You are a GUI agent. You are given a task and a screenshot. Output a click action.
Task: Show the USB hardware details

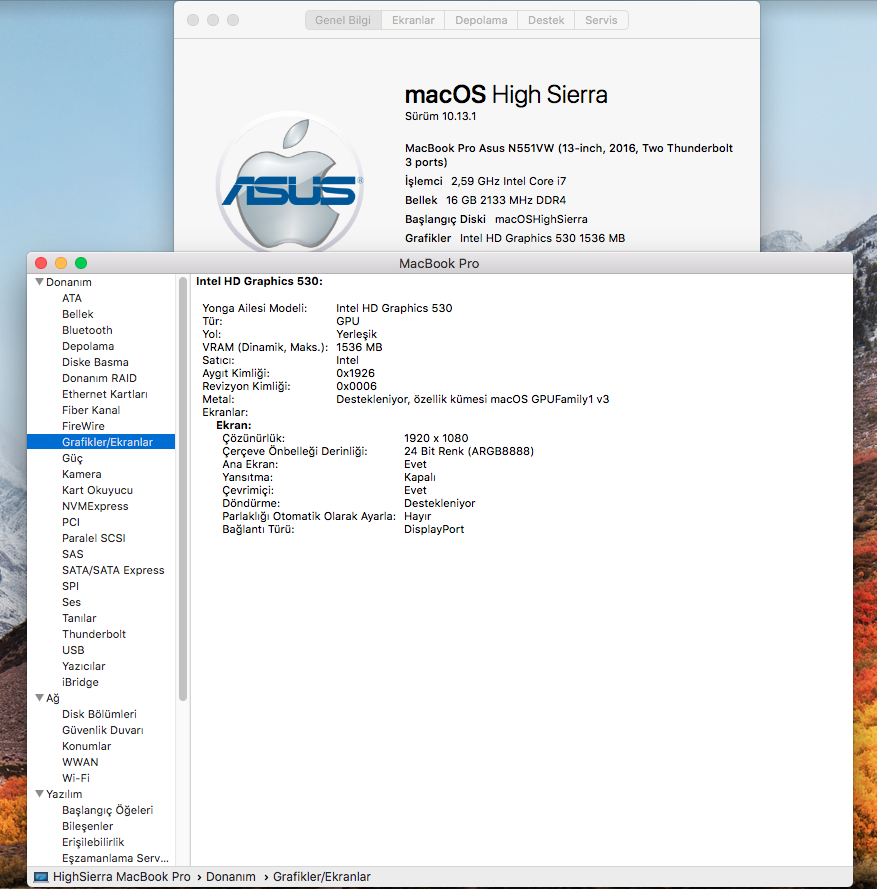73,650
